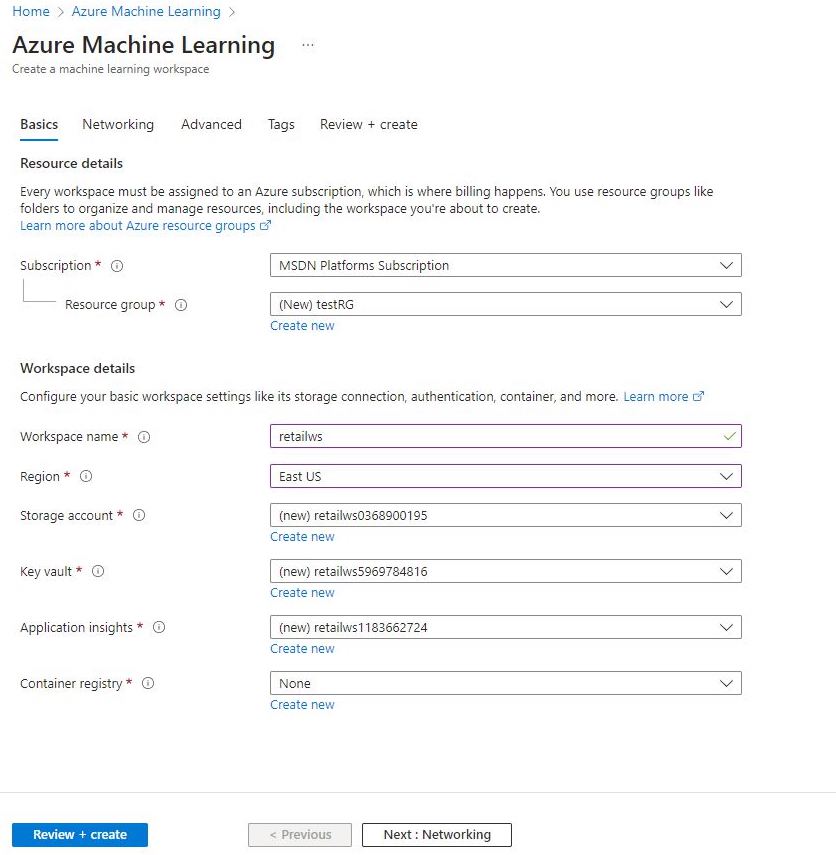Image resolution: width=836 pixels, height=855 pixels.
Task: Open the Tags tab
Action: tap(281, 124)
